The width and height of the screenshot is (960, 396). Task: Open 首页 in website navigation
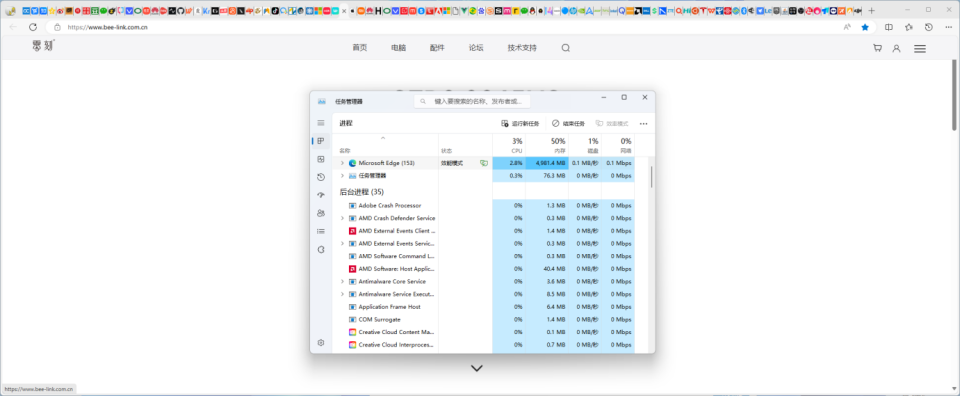(x=359, y=48)
